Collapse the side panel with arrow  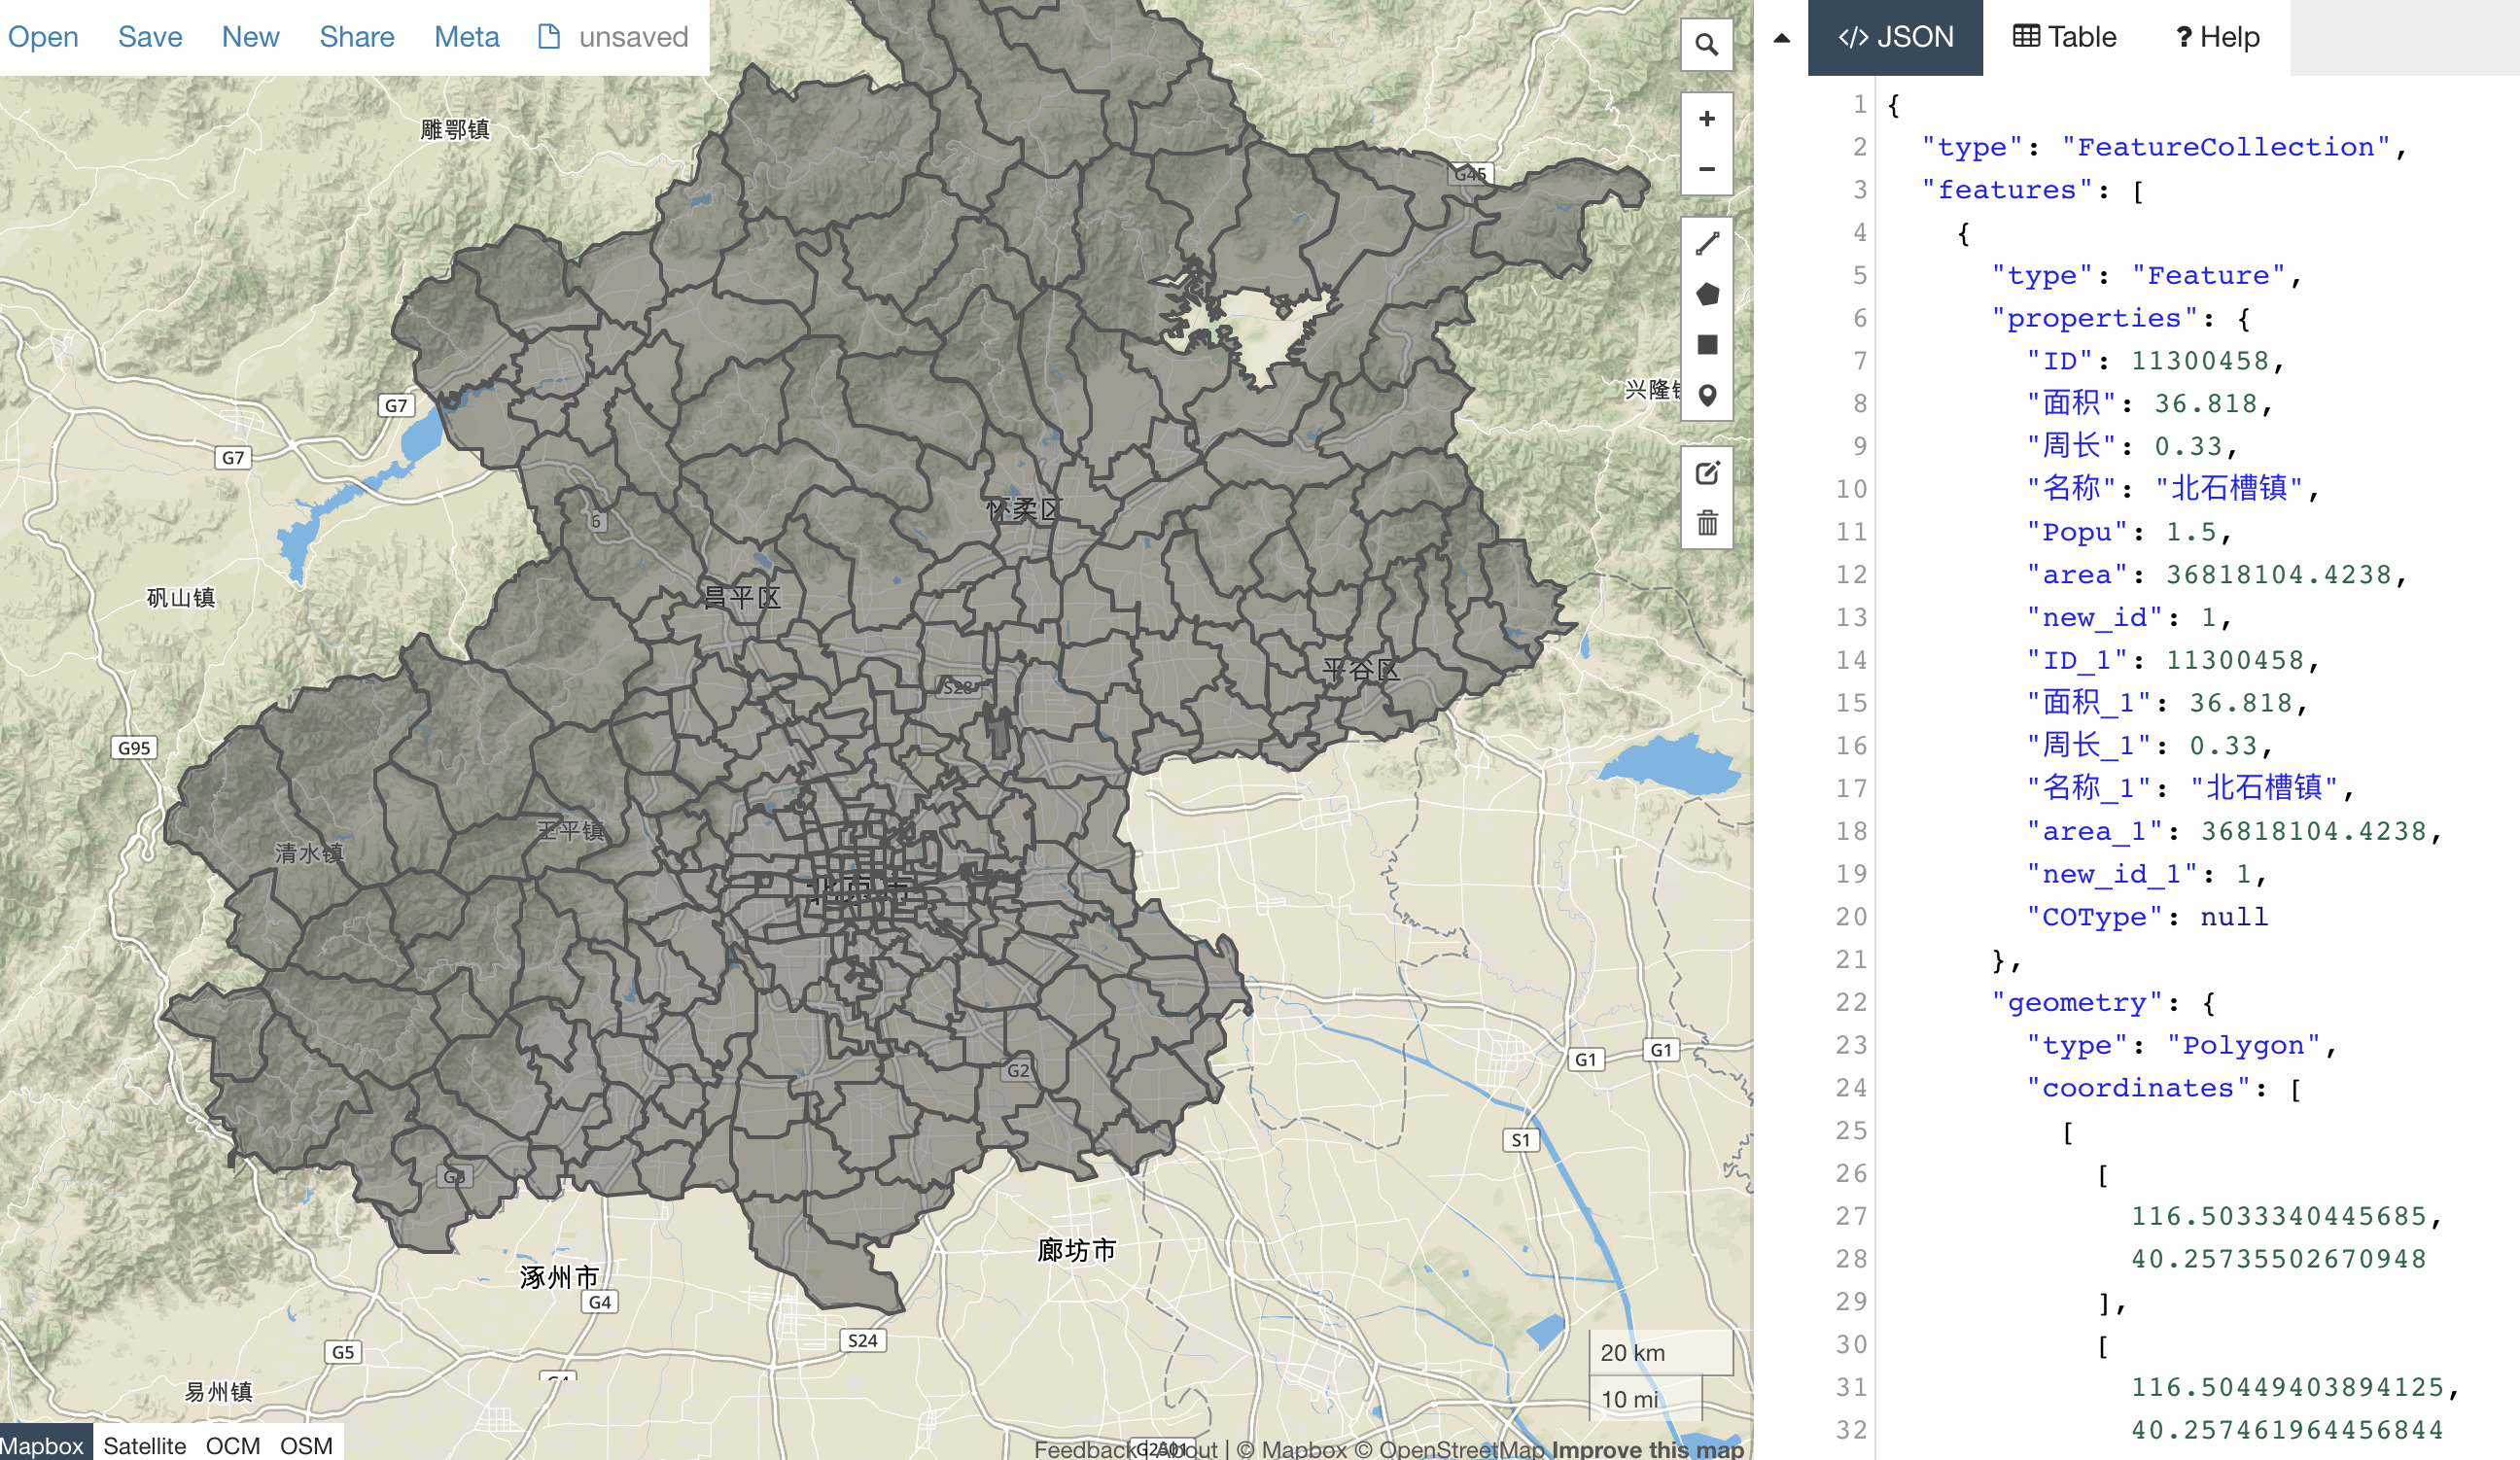click(x=1781, y=38)
